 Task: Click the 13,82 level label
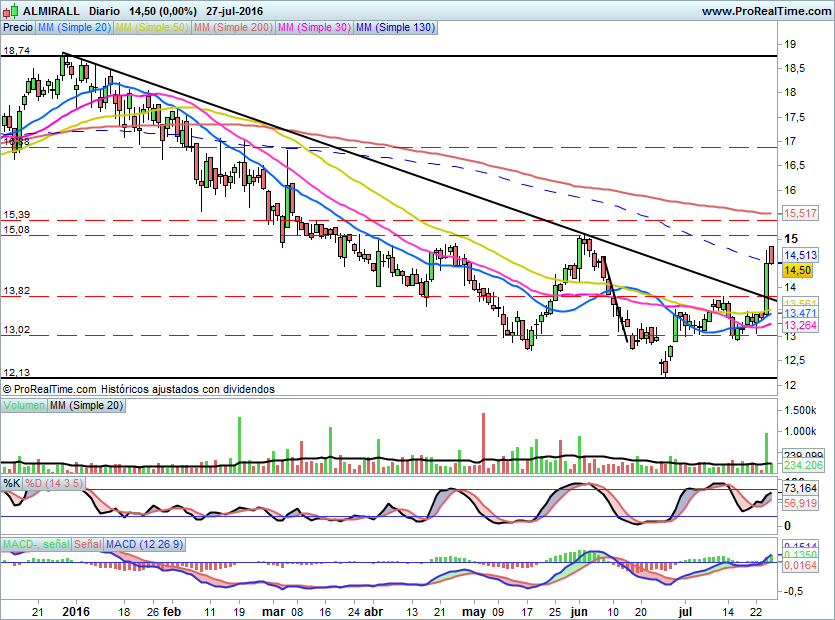point(17,291)
